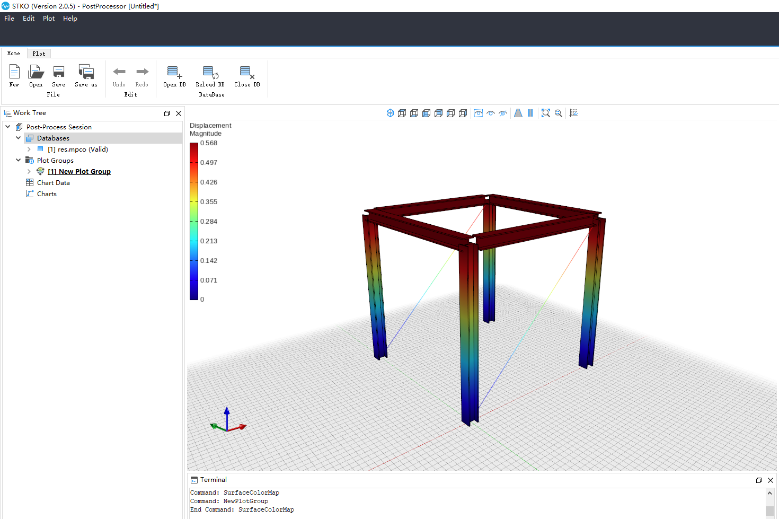Expand the New Plot Group node

29,171
